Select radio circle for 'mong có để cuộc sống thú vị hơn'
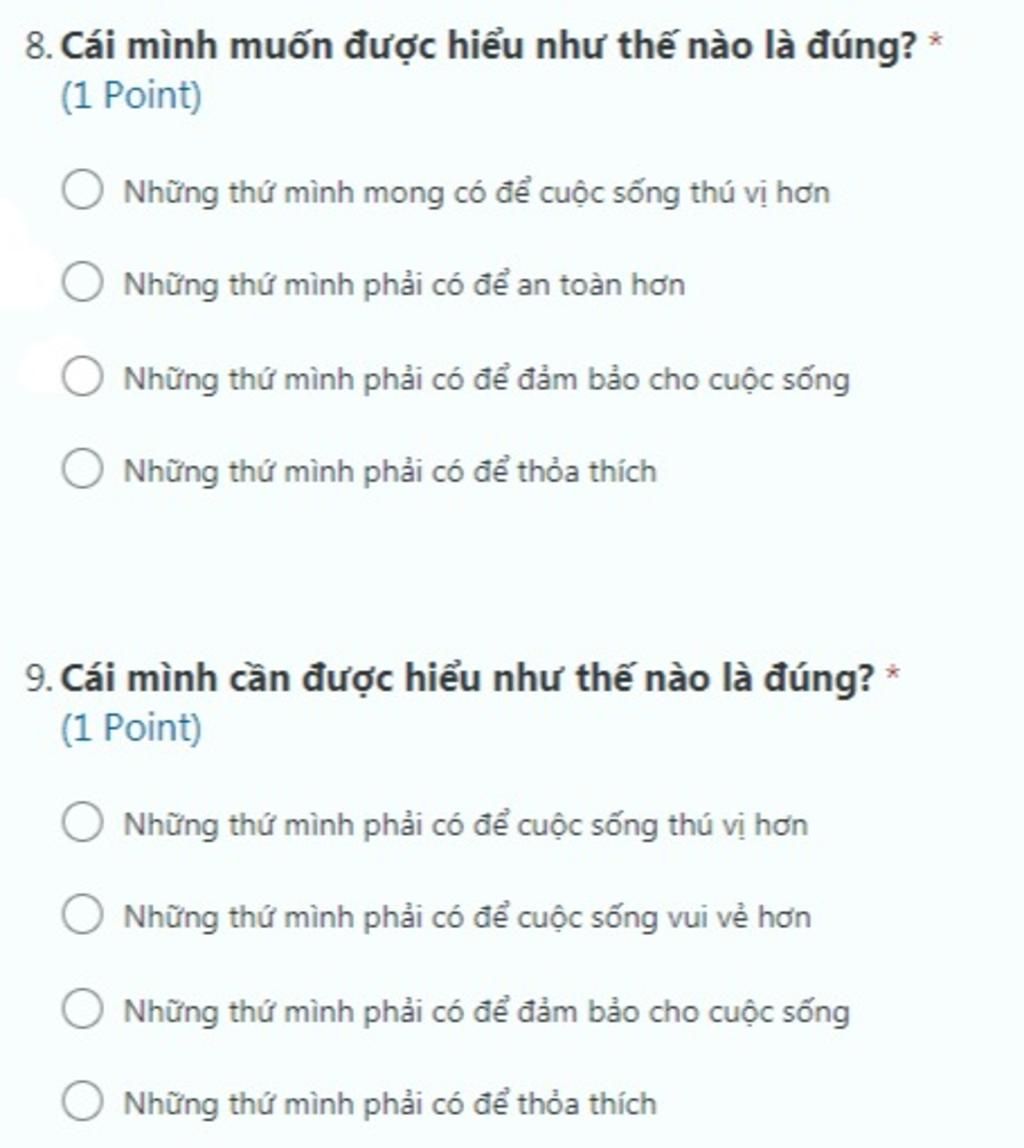The width and height of the screenshot is (1024, 1148). point(82,190)
